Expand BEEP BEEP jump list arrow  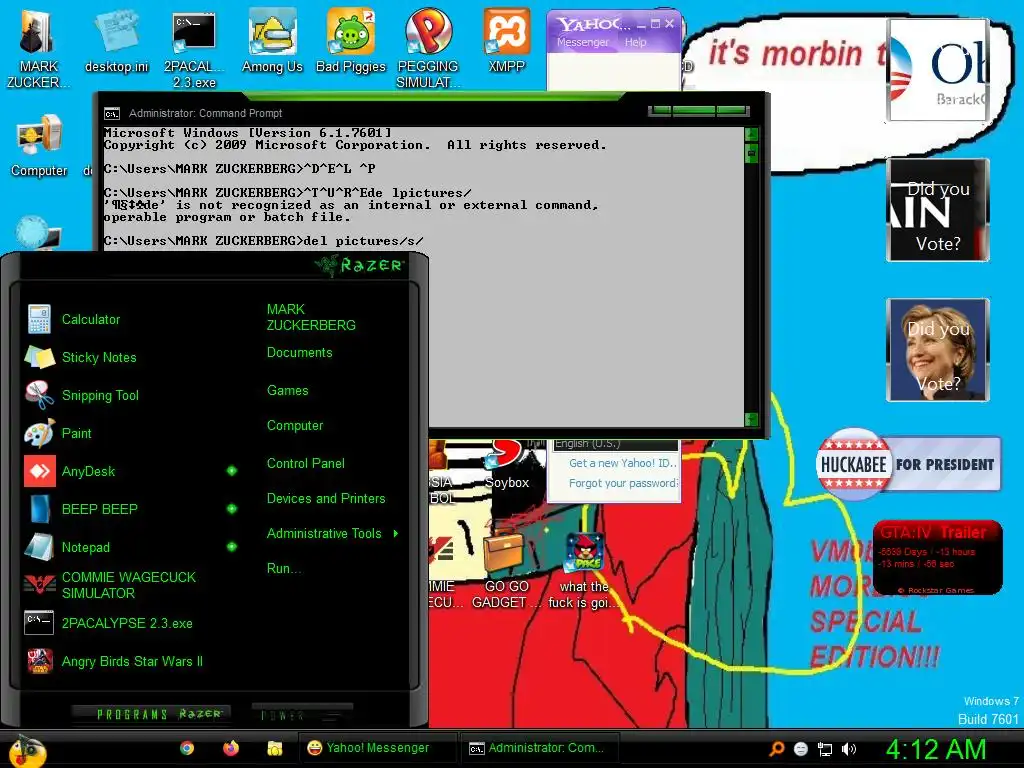click(x=232, y=509)
